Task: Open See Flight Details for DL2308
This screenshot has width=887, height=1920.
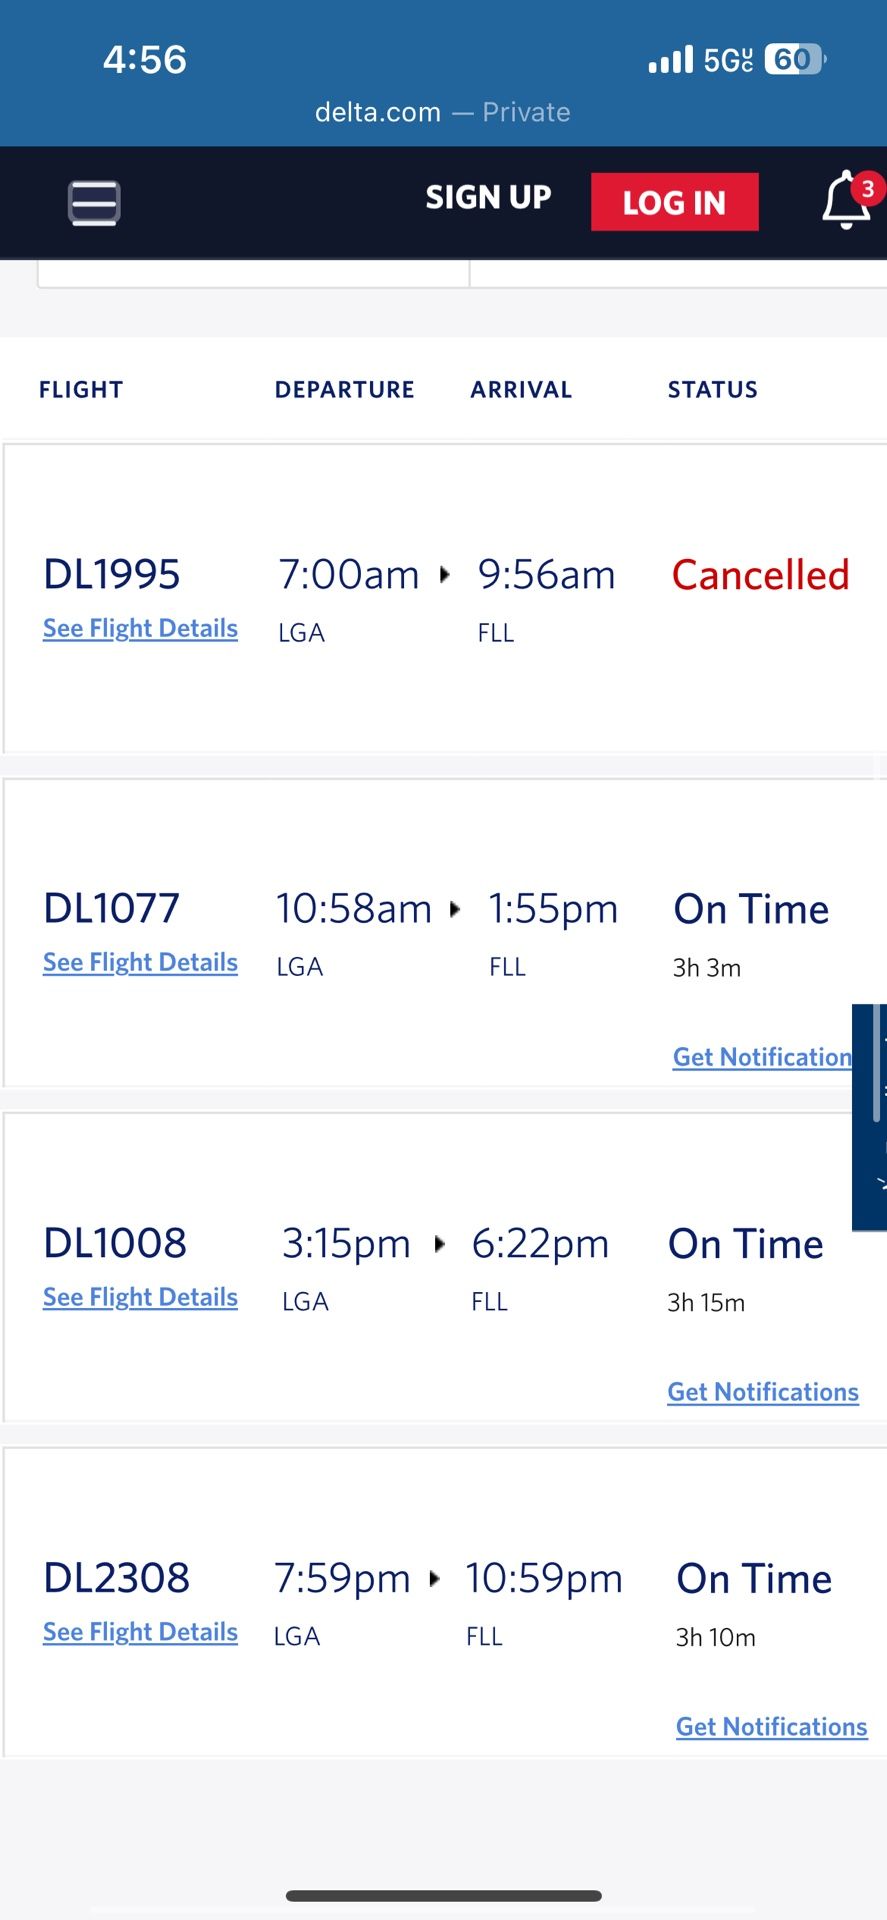Action: coord(140,1633)
